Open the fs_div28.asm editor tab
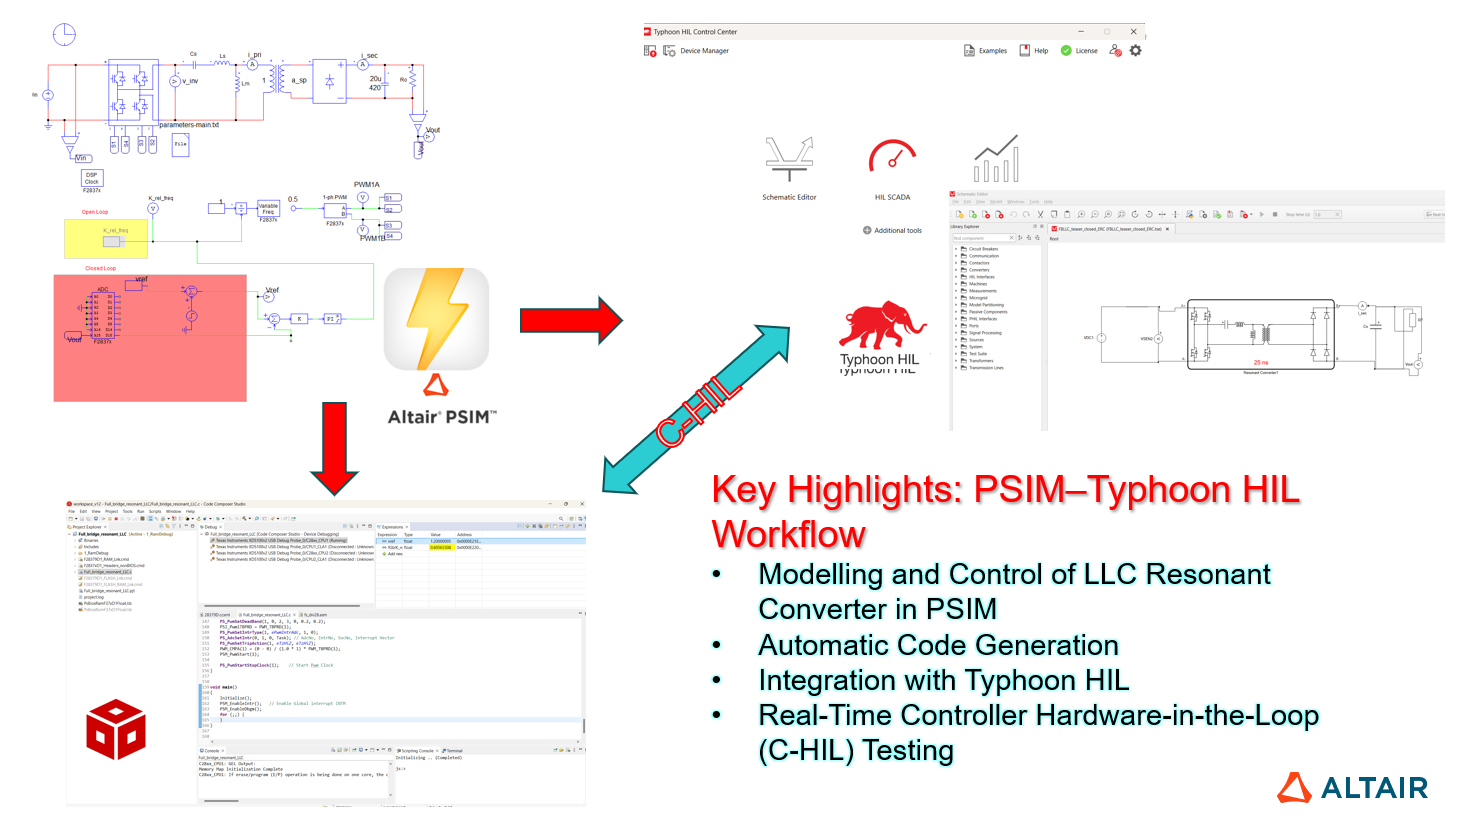This screenshot has width=1473, height=822. click(315, 615)
